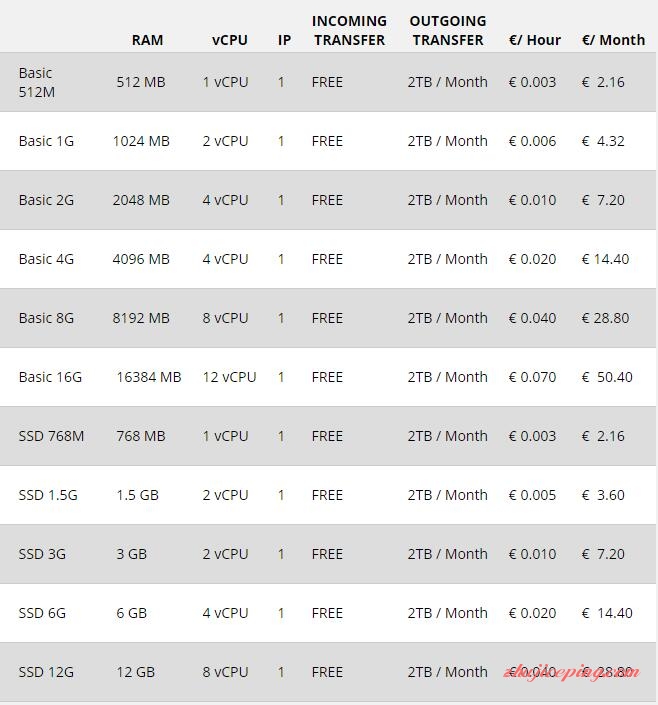Click the 16384 MB RAM value
Screen dimensions: 658x705
[149, 377]
